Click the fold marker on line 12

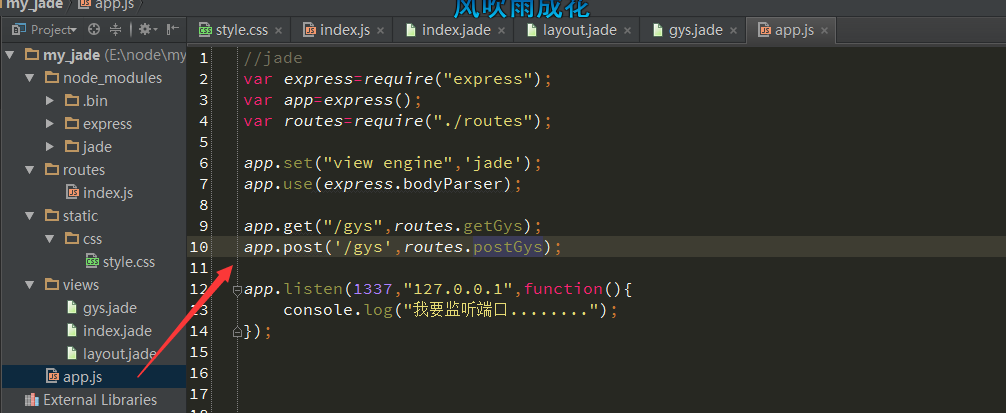[237, 290]
